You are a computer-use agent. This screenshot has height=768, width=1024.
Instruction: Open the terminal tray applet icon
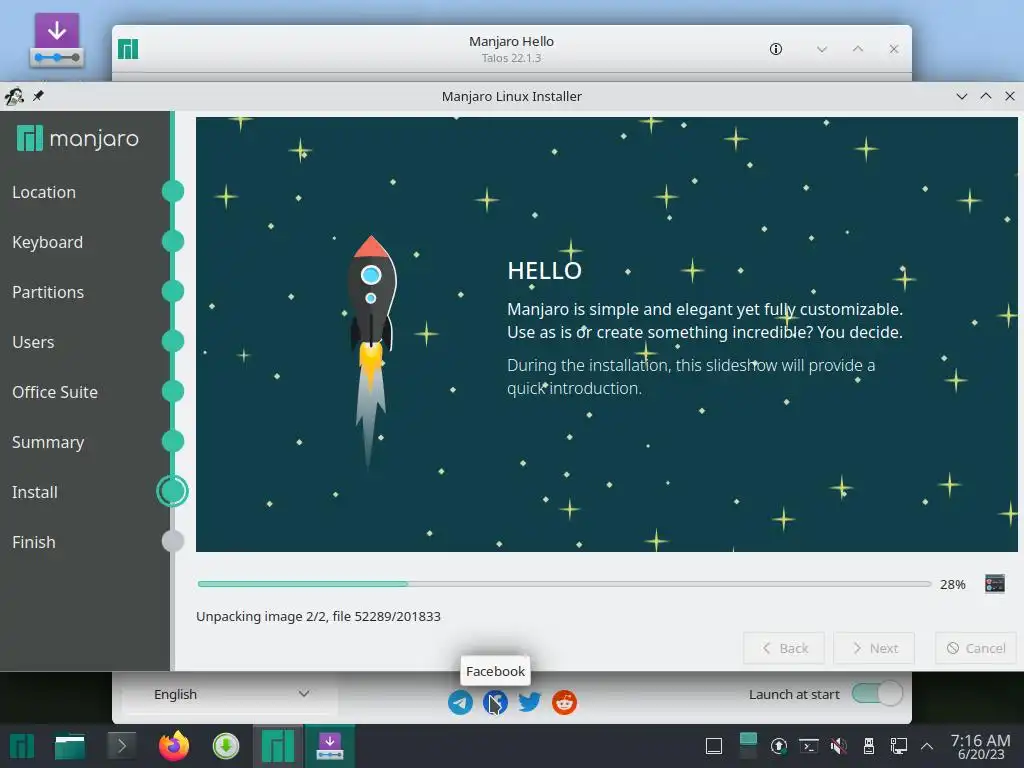tap(808, 746)
